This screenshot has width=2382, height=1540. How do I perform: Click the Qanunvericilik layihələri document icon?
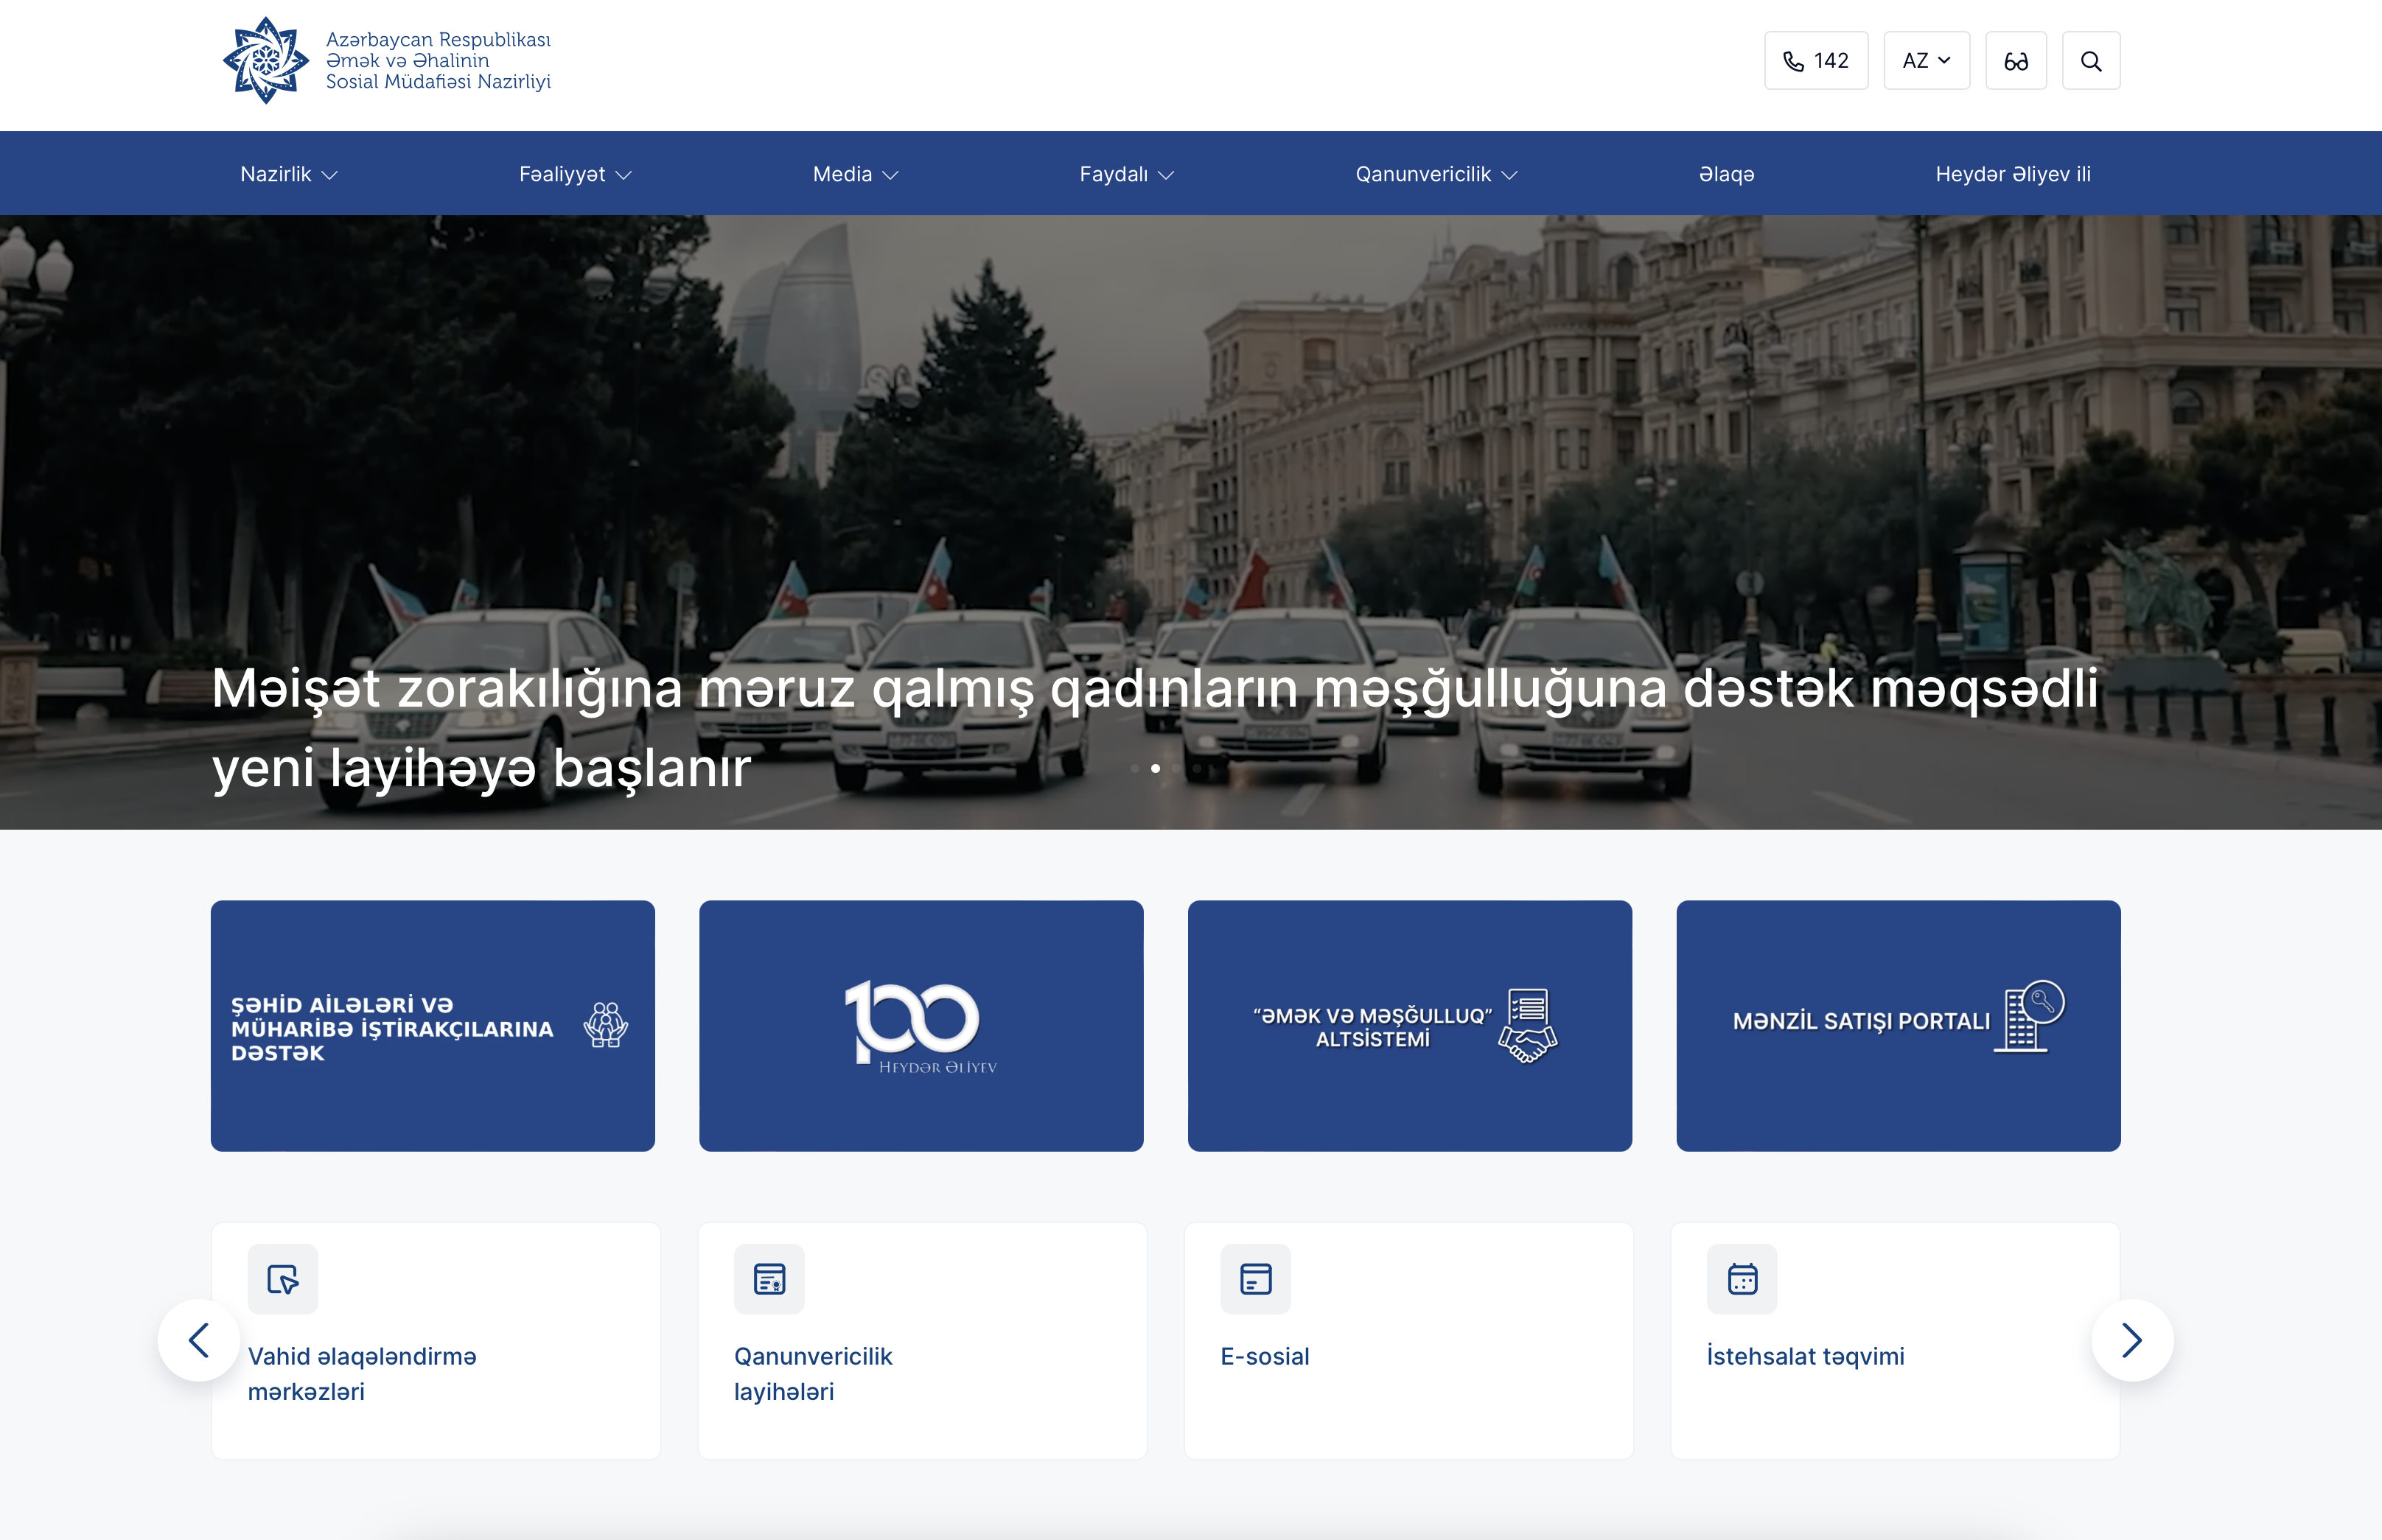pos(769,1278)
